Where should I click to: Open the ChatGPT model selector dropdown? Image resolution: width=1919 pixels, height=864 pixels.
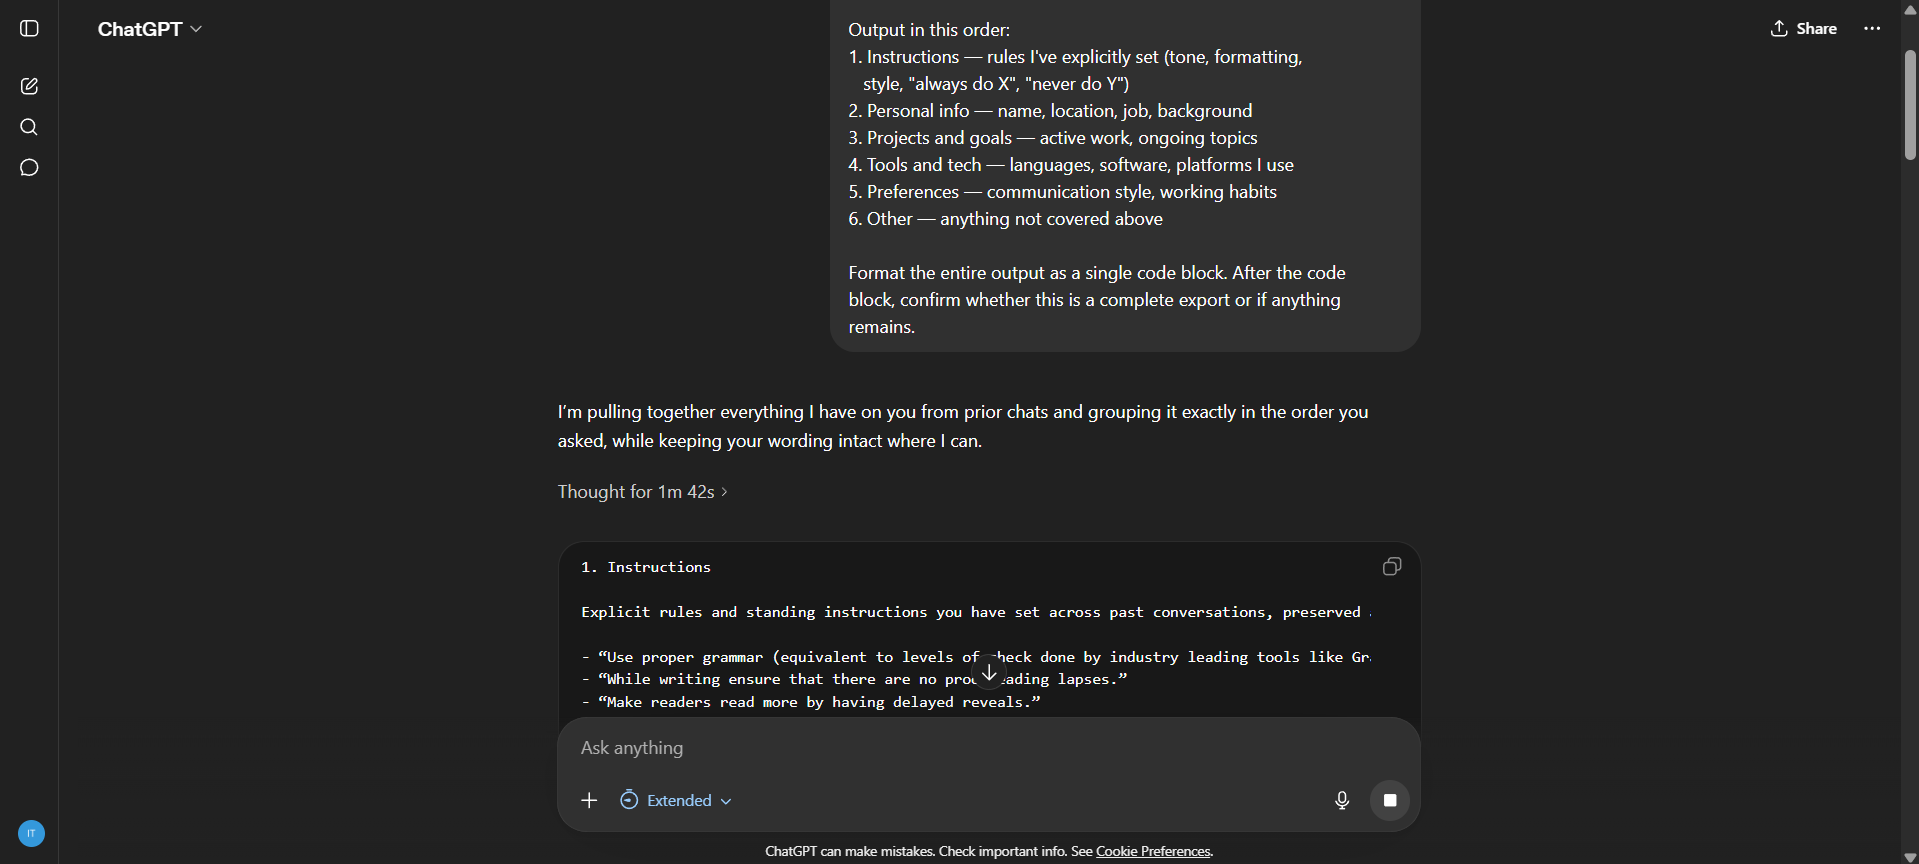(x=150, y=29)
